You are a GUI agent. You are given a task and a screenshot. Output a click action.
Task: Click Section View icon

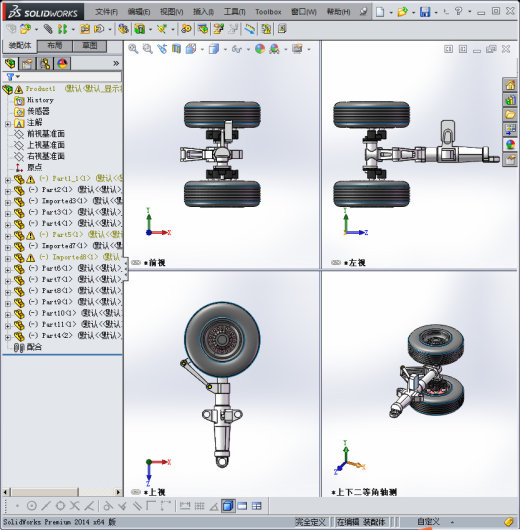[176, 49]
